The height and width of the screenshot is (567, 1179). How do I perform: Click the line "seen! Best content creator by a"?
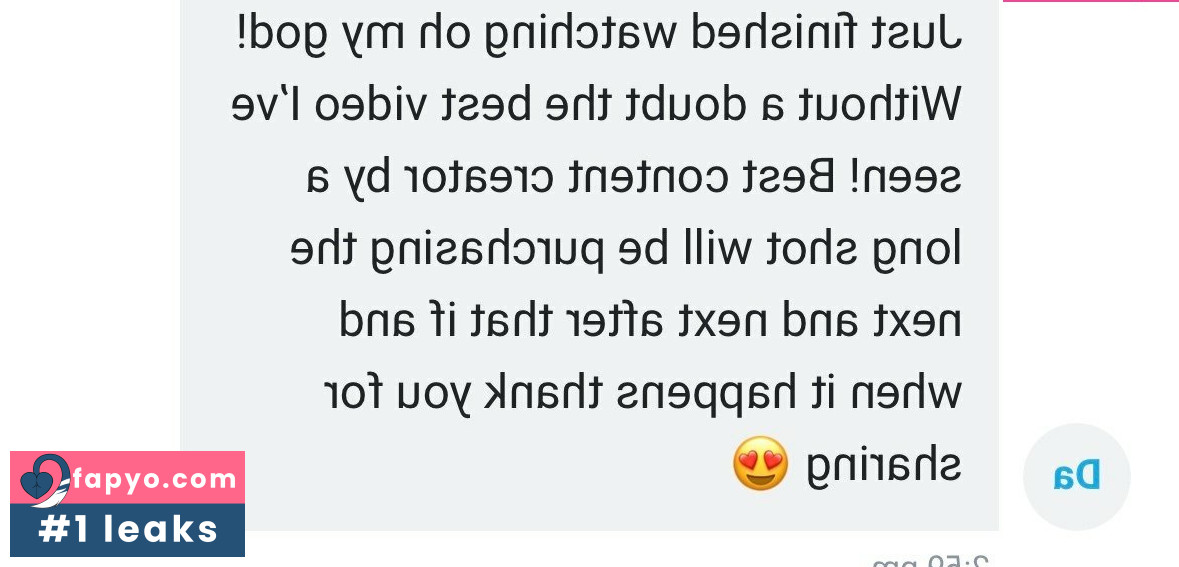pos(634,177)
